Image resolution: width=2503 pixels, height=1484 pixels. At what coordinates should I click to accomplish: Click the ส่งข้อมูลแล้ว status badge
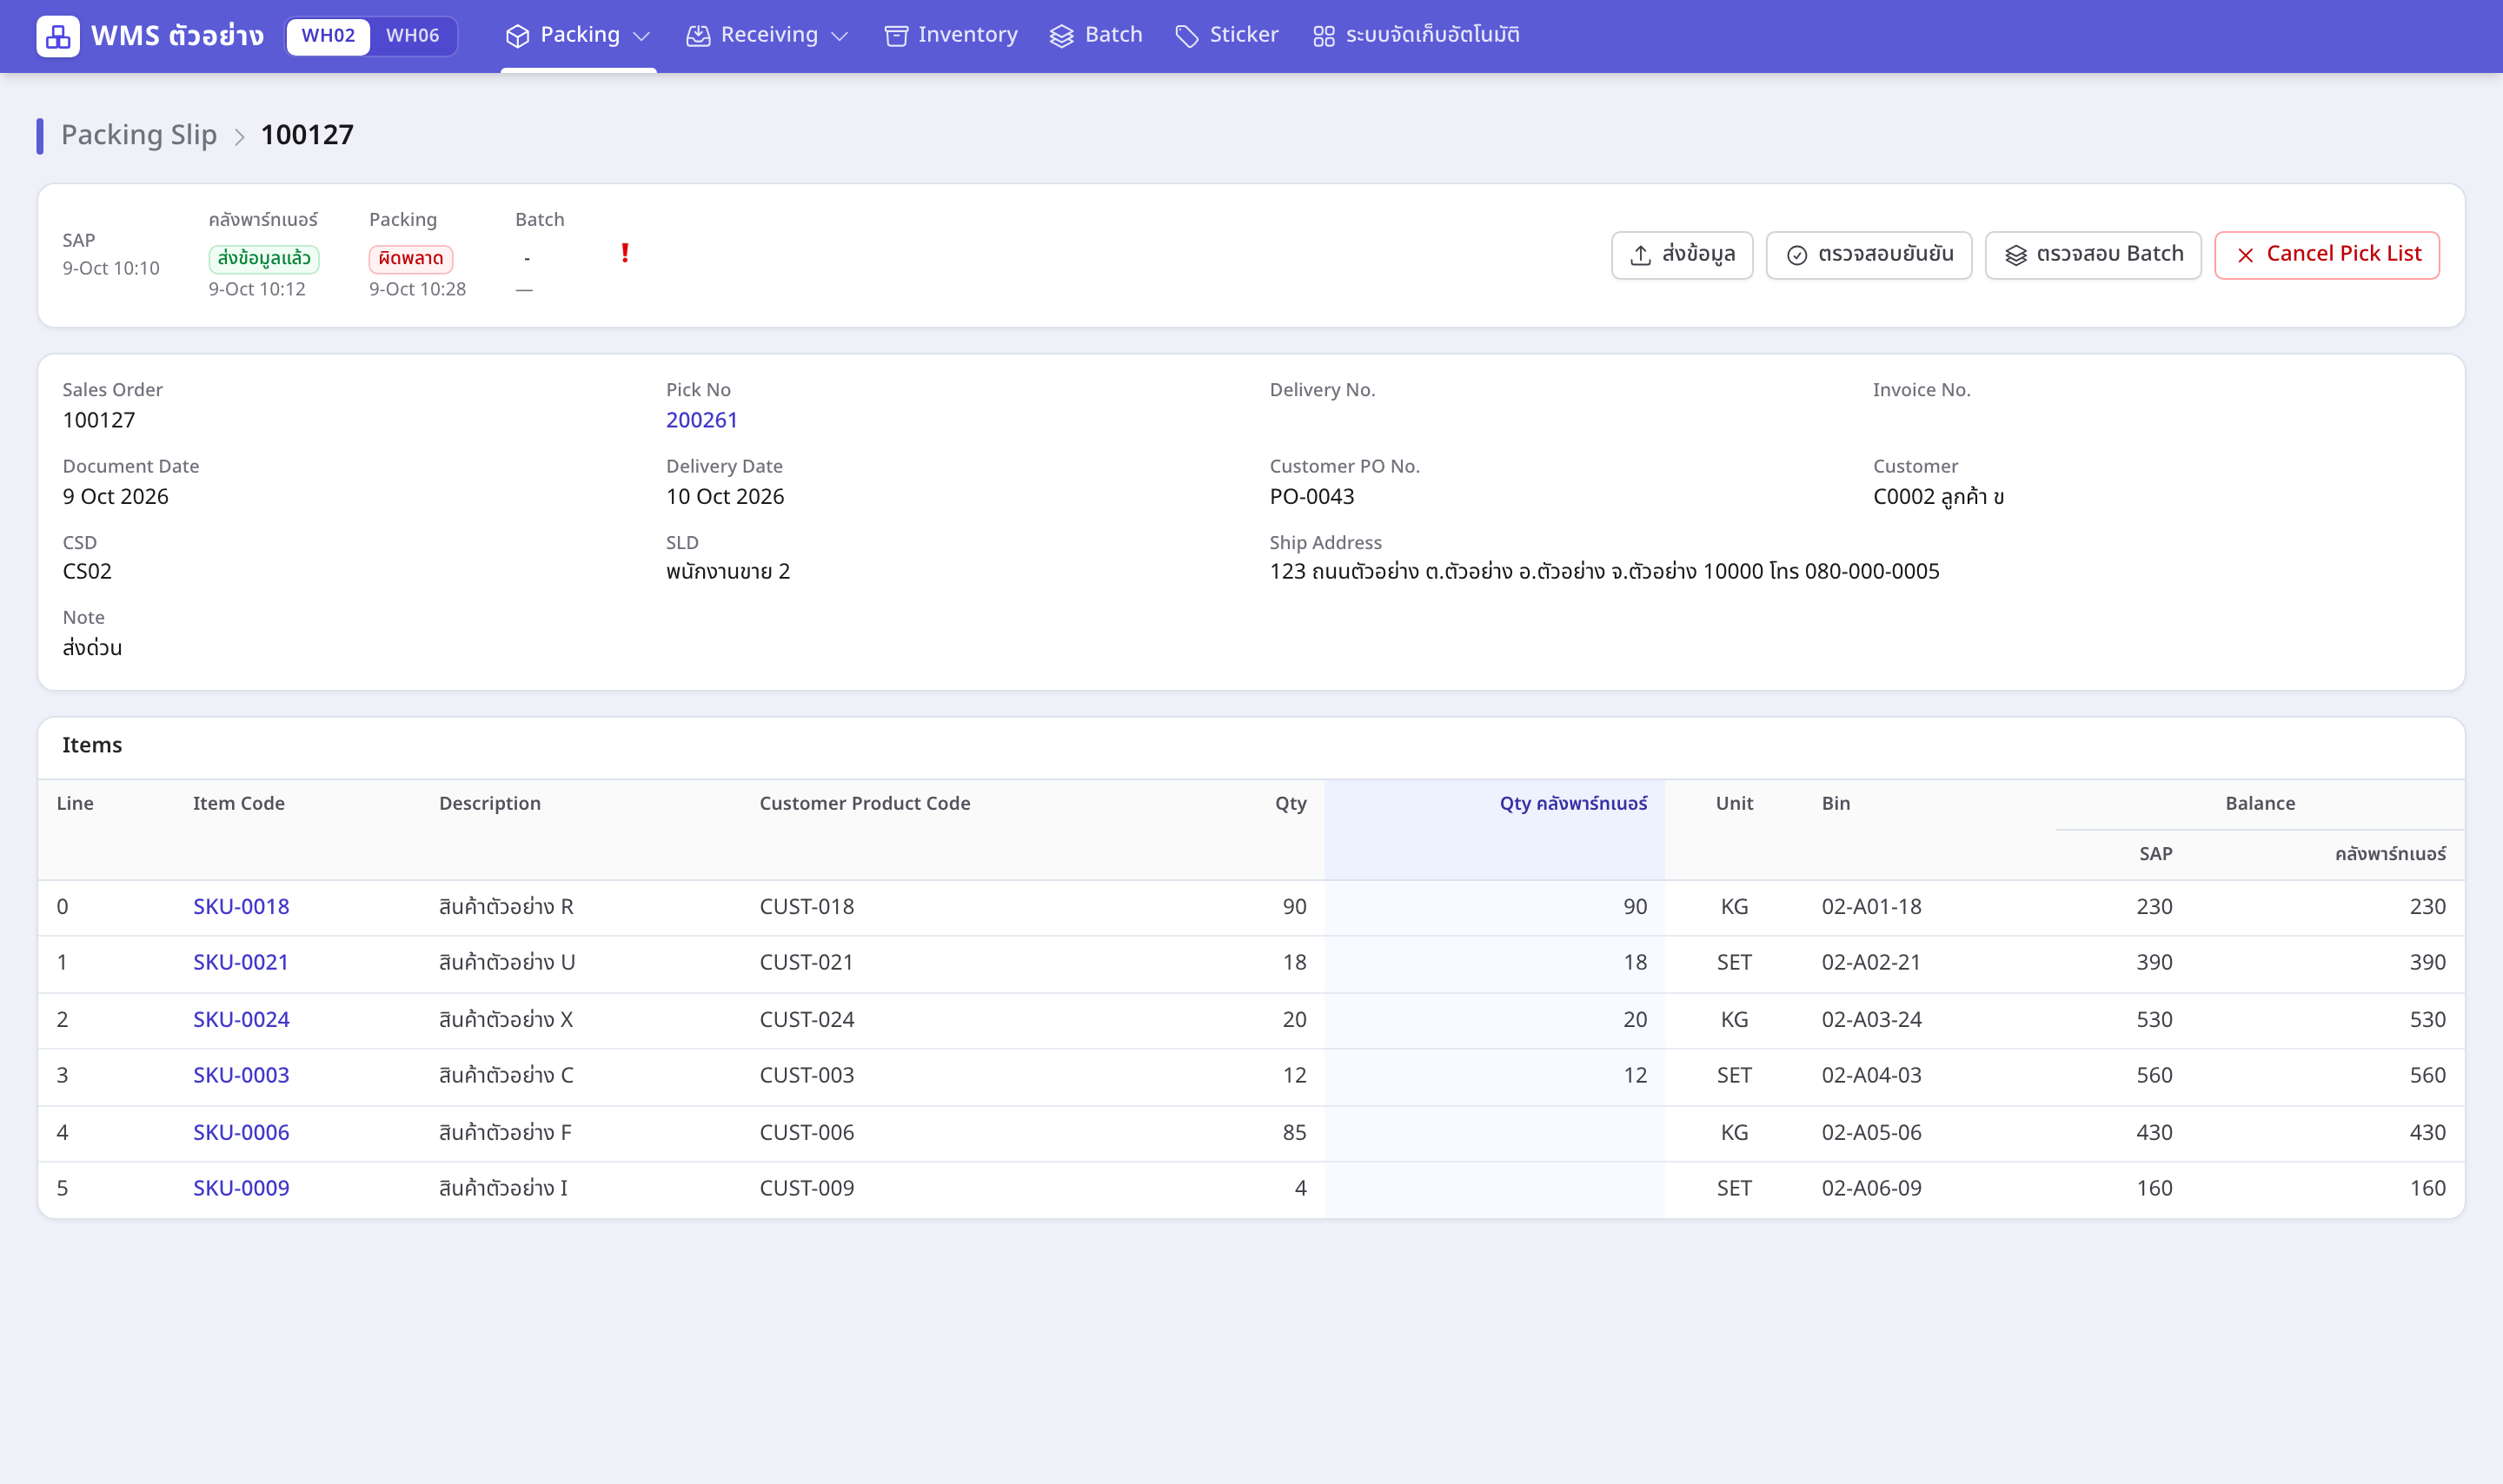pos(264,258)
